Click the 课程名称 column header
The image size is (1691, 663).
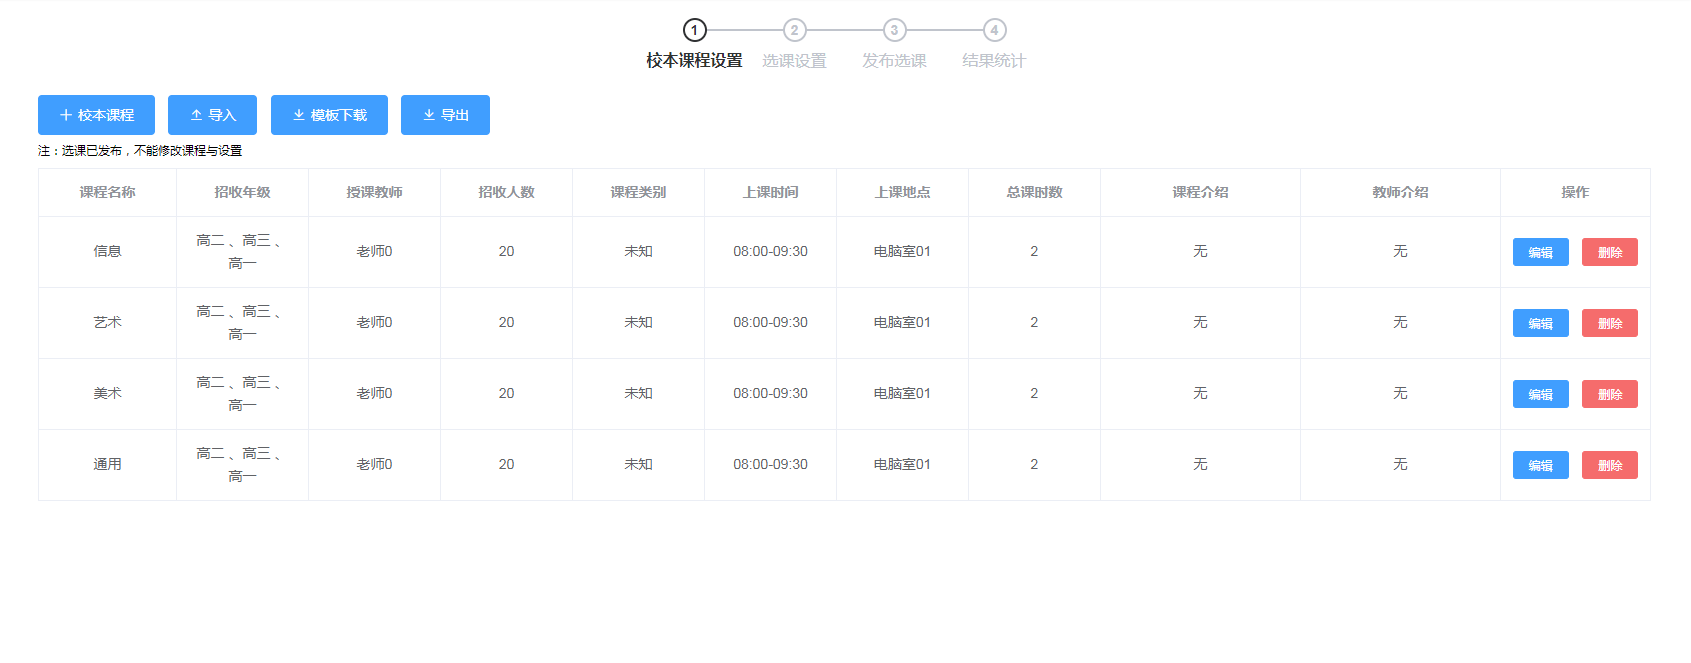pyautogui.click(x=107, y=192)
